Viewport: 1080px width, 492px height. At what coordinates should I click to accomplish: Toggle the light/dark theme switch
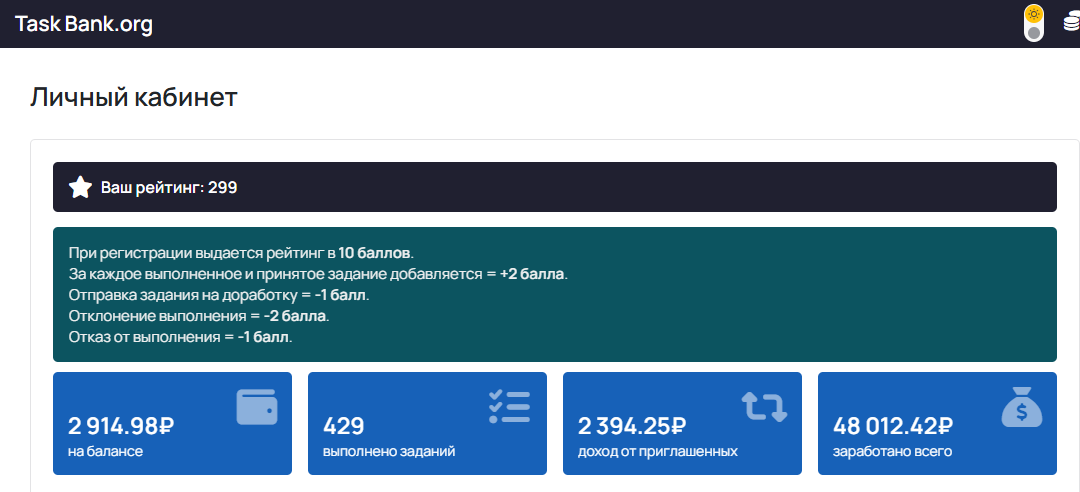1033,23
